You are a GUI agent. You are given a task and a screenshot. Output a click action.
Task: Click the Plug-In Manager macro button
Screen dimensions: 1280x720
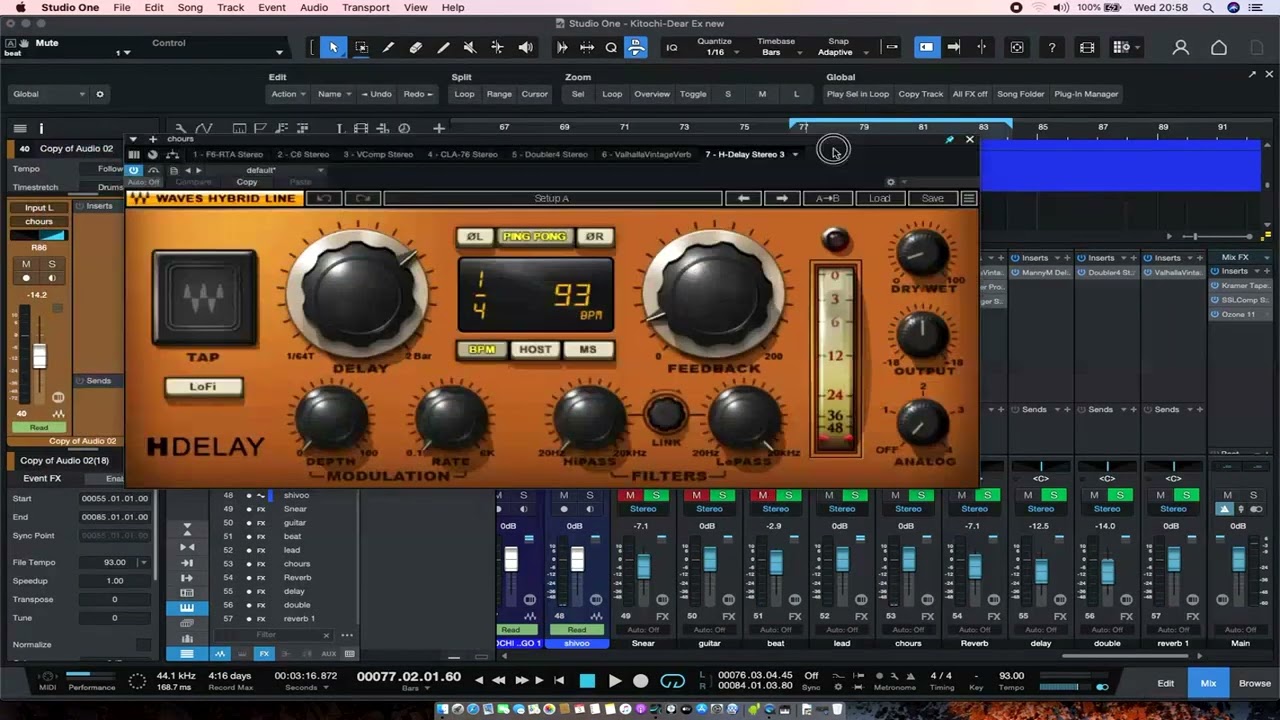point(1086,94)
